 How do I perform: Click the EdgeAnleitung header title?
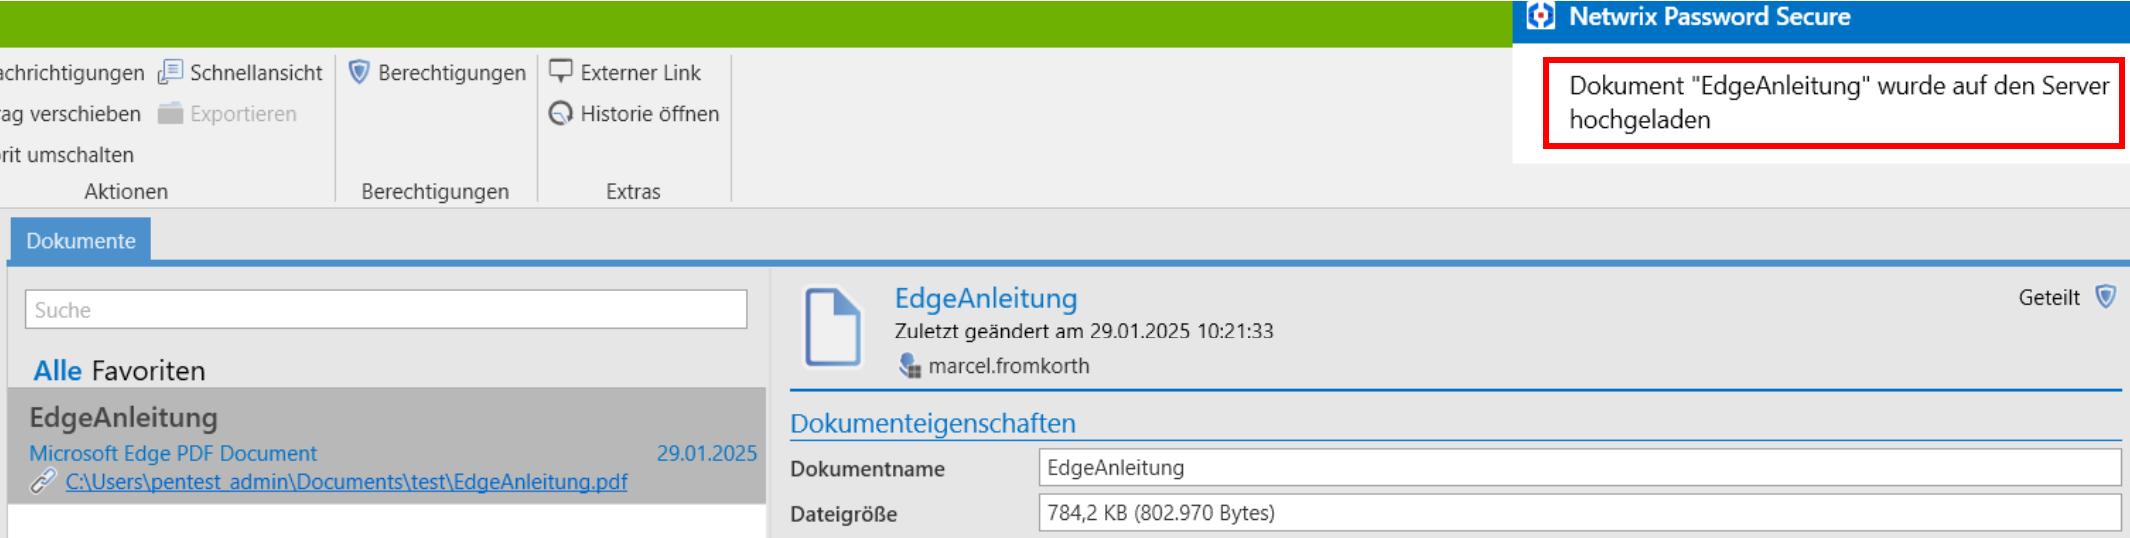(985, 298)
